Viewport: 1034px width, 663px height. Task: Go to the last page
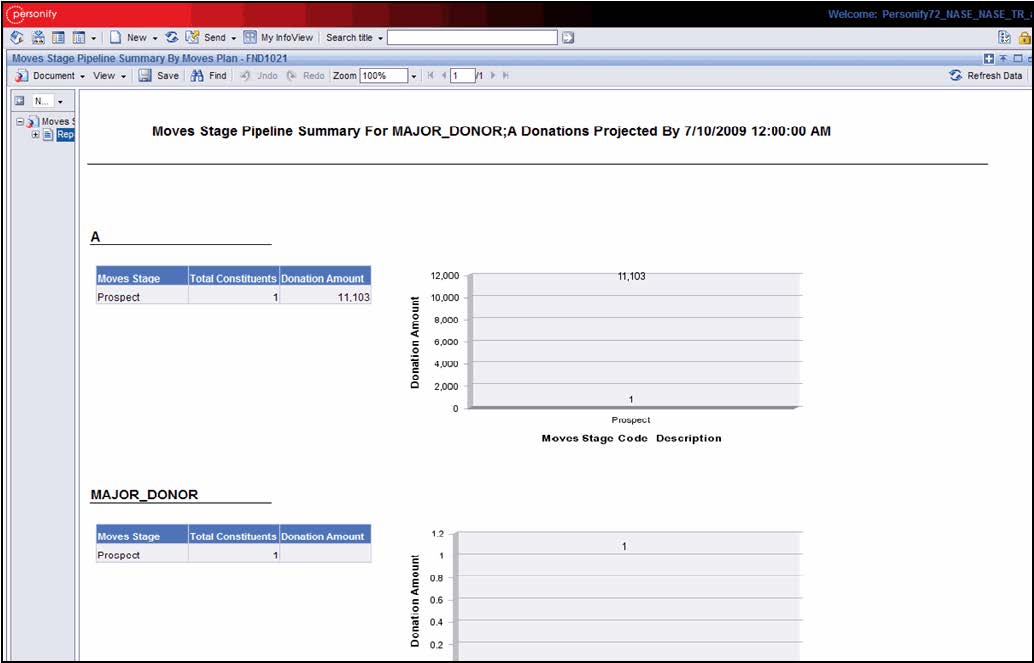[x=506, y=76]
